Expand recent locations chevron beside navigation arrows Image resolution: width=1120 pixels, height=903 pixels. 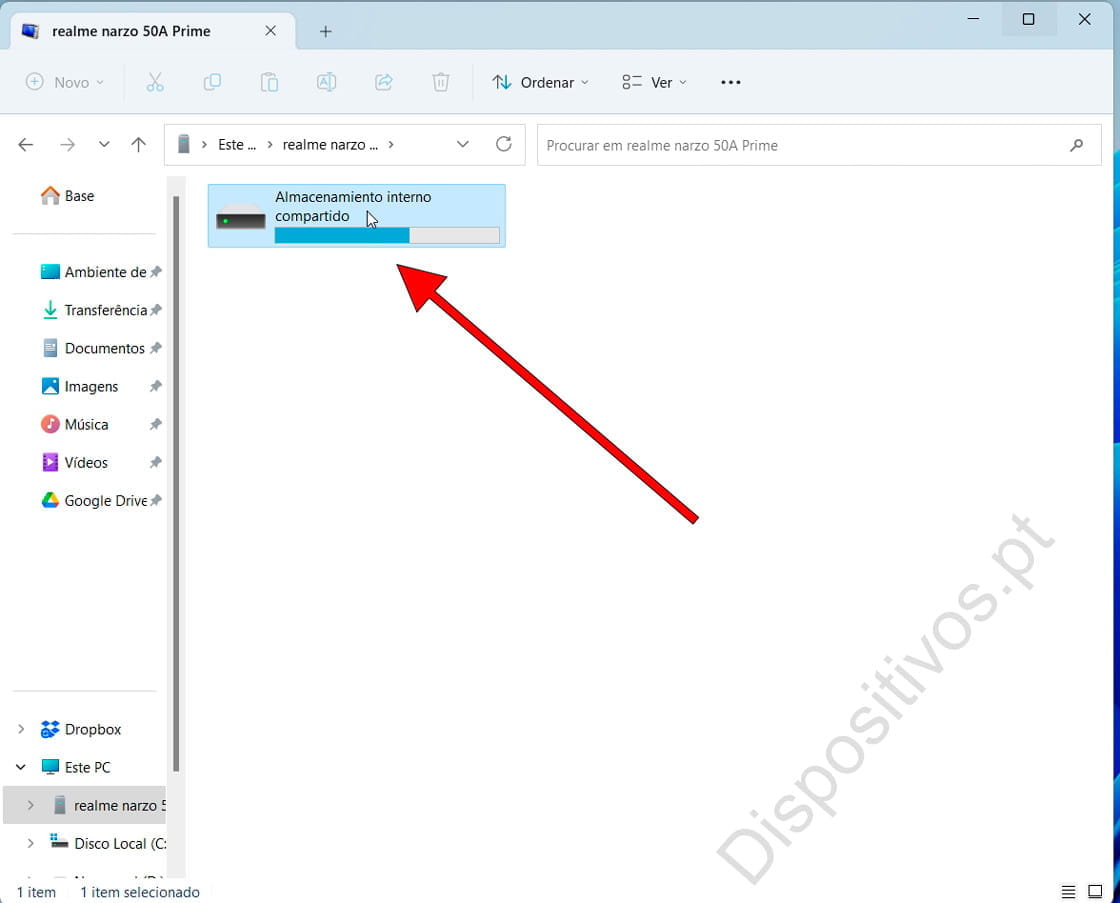(x=104, y=144)
